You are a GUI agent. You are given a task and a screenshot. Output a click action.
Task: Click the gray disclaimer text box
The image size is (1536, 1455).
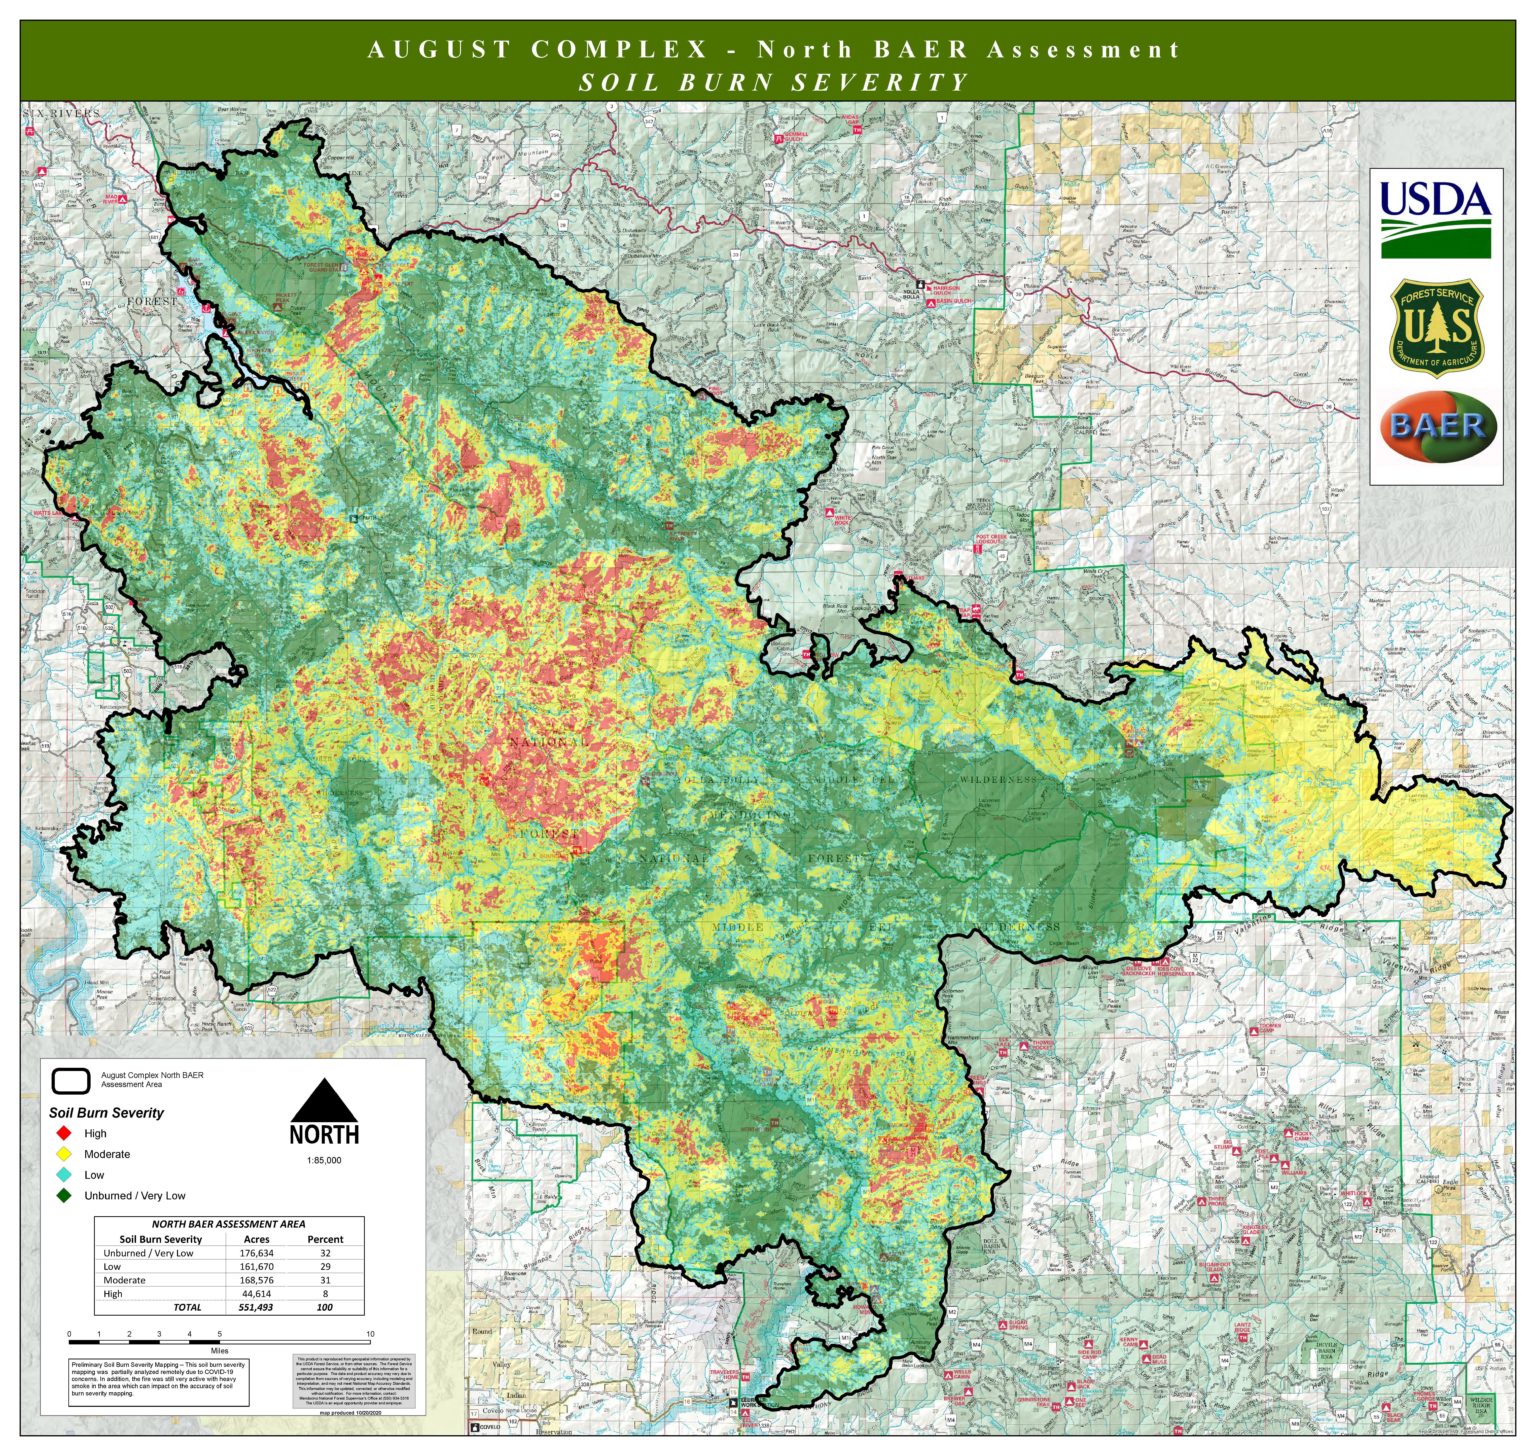tap(352, 1384)
